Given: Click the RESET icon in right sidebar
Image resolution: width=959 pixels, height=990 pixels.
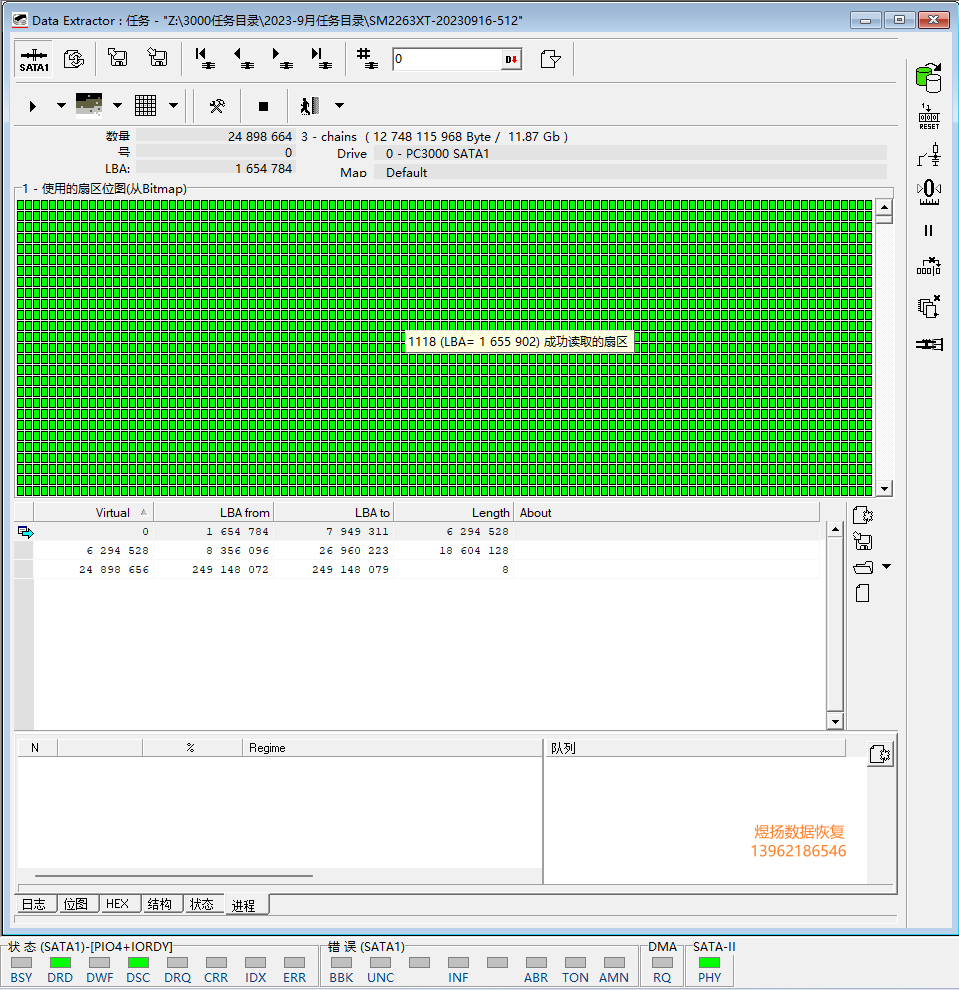Looking at the screenshot, I should tap(929, 117).
